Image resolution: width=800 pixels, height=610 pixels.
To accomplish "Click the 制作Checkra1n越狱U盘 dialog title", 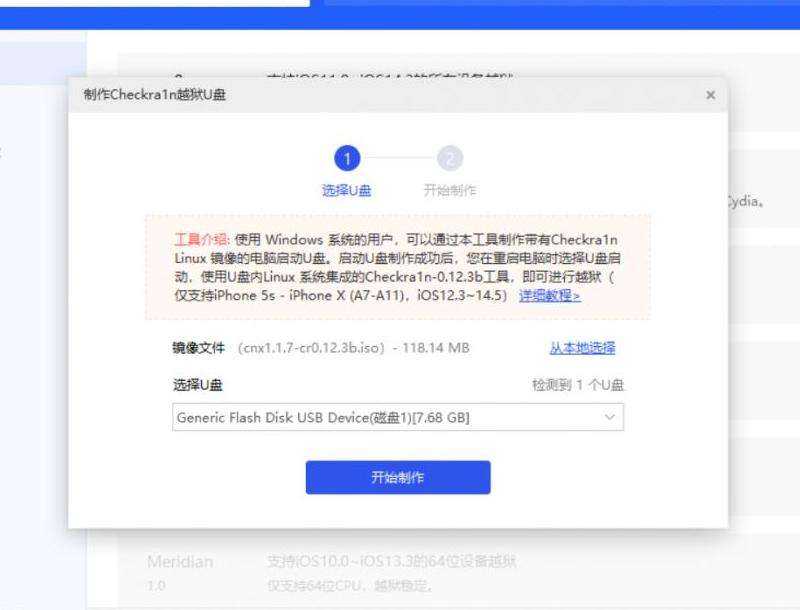I will coord(154,95).
